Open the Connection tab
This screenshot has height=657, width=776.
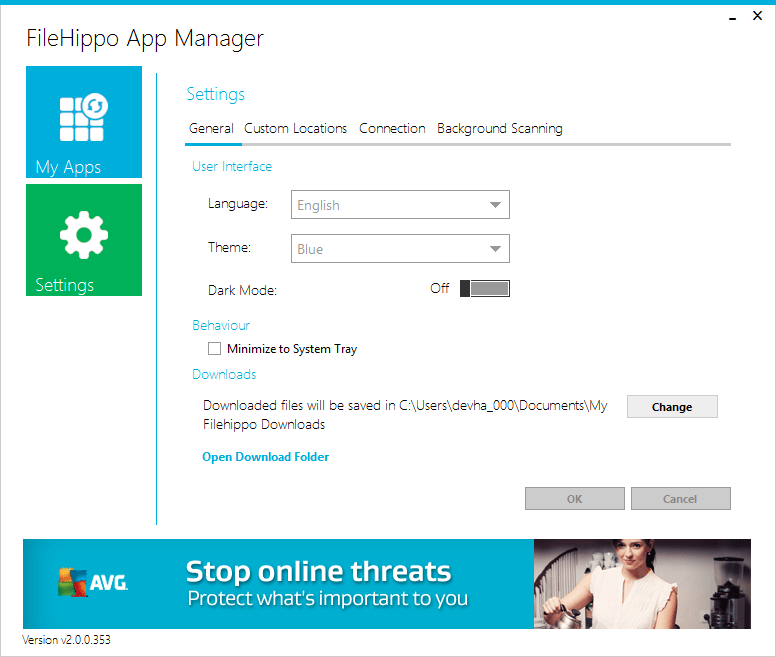(392, 129)
